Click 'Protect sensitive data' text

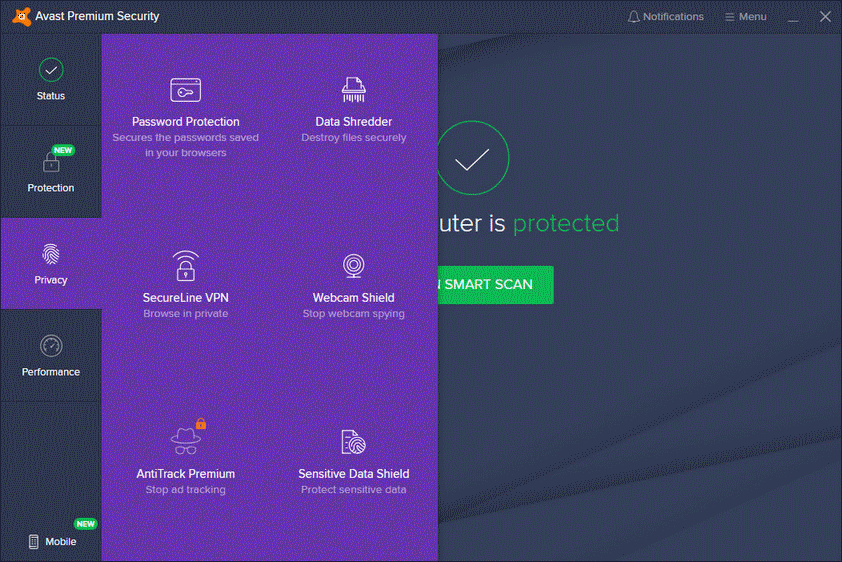(x=354, y=490)
